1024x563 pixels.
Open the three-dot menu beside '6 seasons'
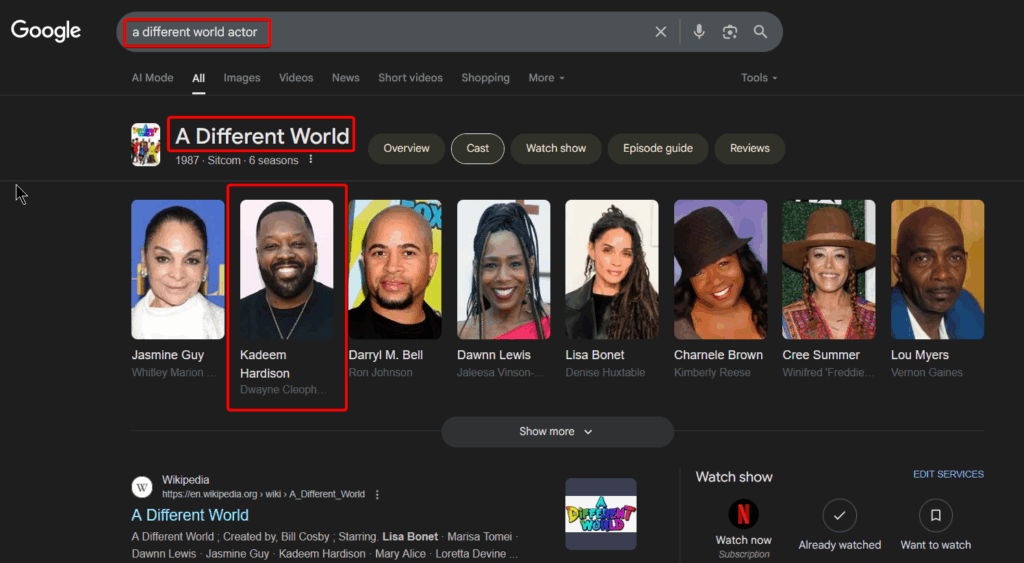311,159
